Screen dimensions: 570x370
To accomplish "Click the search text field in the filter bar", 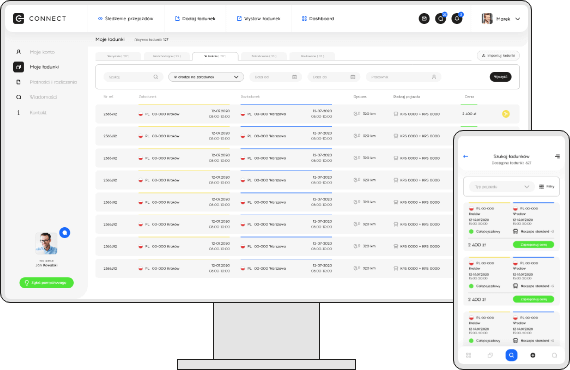I will (133, 77).
